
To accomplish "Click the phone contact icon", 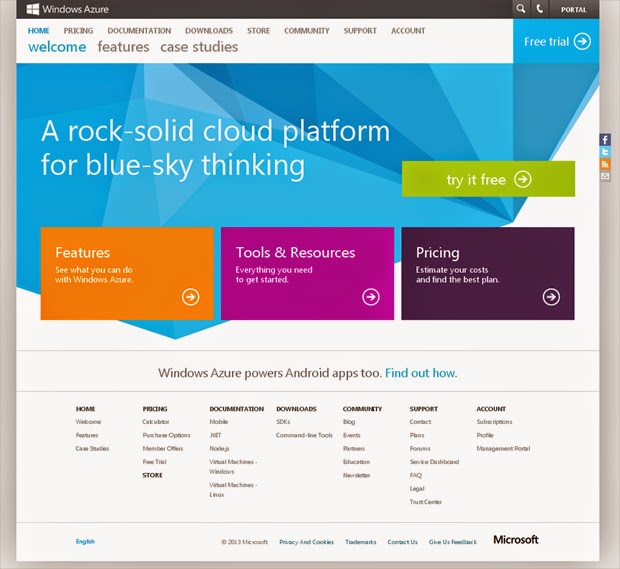I will [539, 9].
